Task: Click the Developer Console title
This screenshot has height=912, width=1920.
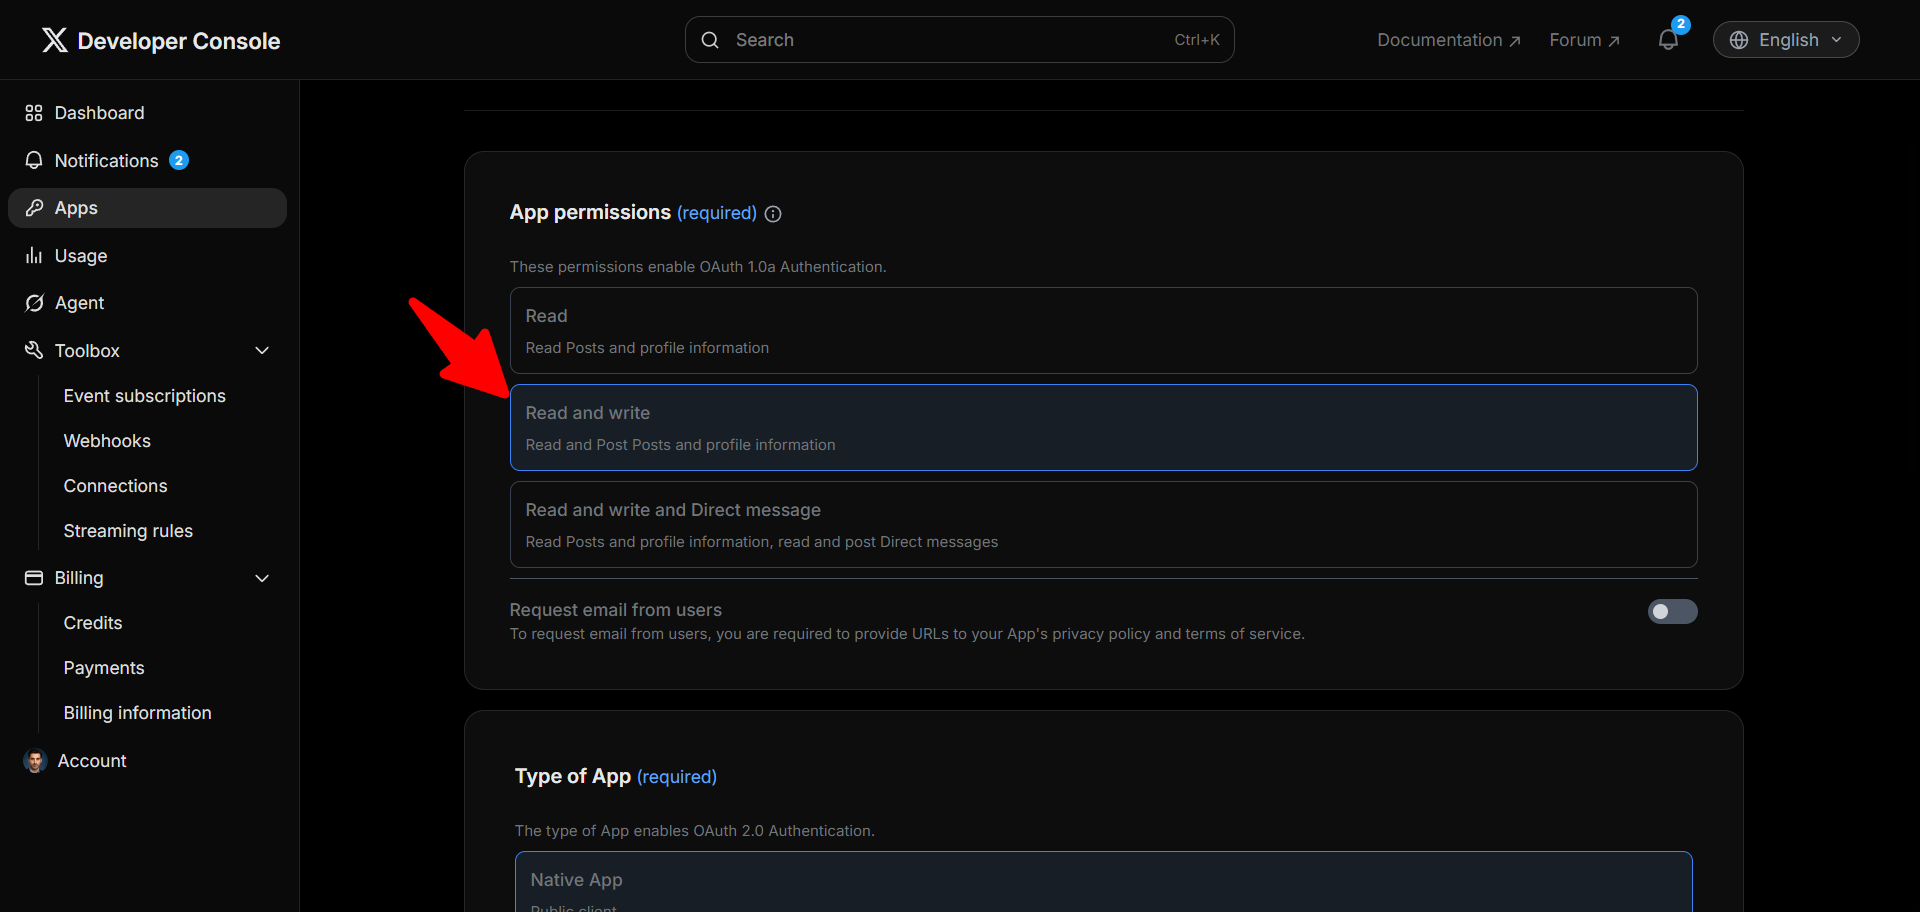Action: click(179, 41)
